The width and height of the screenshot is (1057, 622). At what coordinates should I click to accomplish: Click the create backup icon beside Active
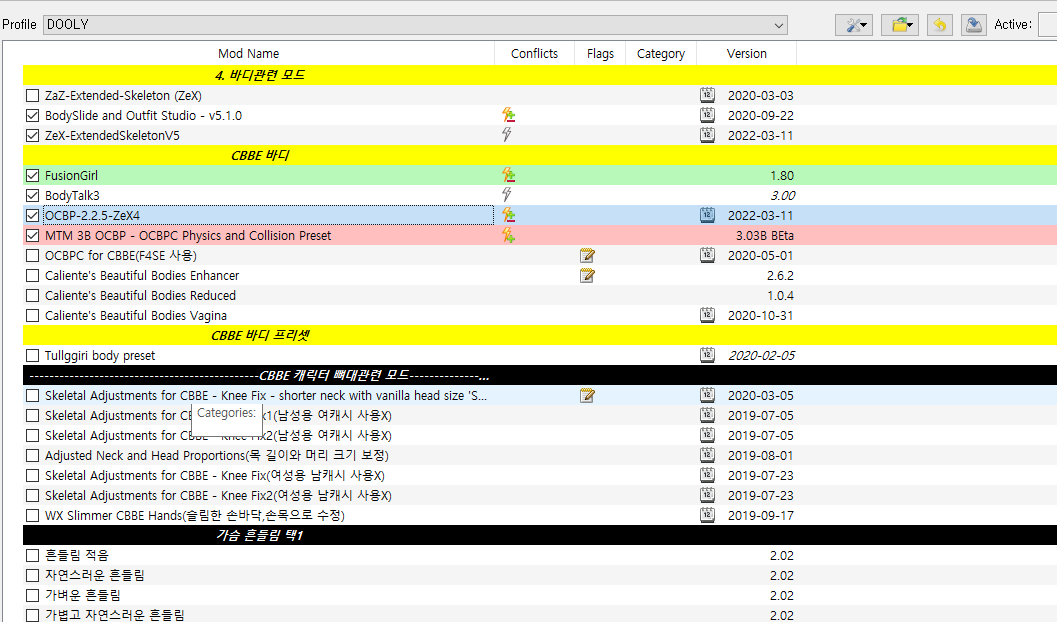[x=973, y=25]
